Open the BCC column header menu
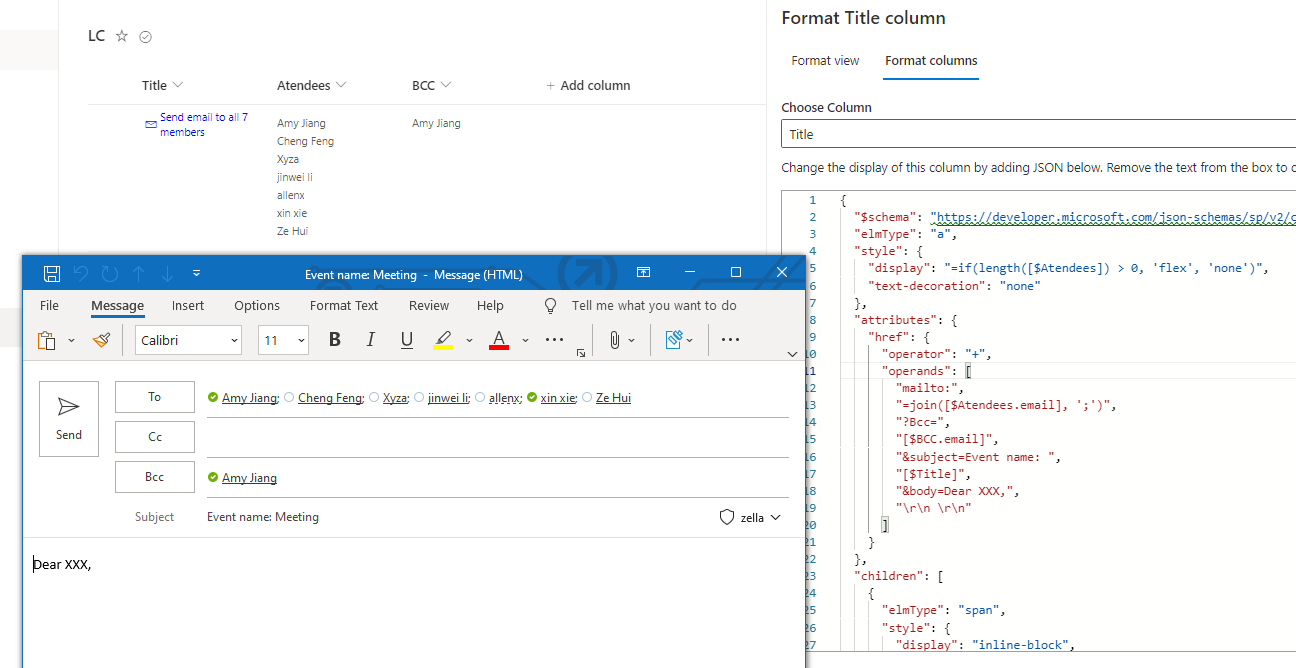1296x668 pixels. coord(432,85)
